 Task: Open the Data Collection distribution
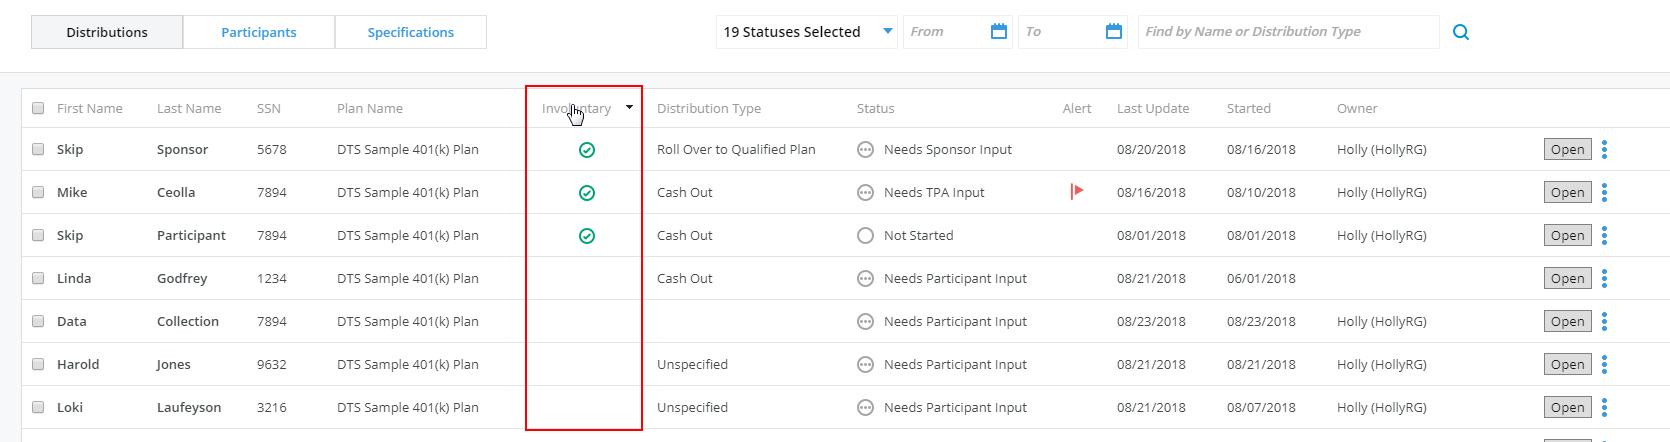[1567, 321]
